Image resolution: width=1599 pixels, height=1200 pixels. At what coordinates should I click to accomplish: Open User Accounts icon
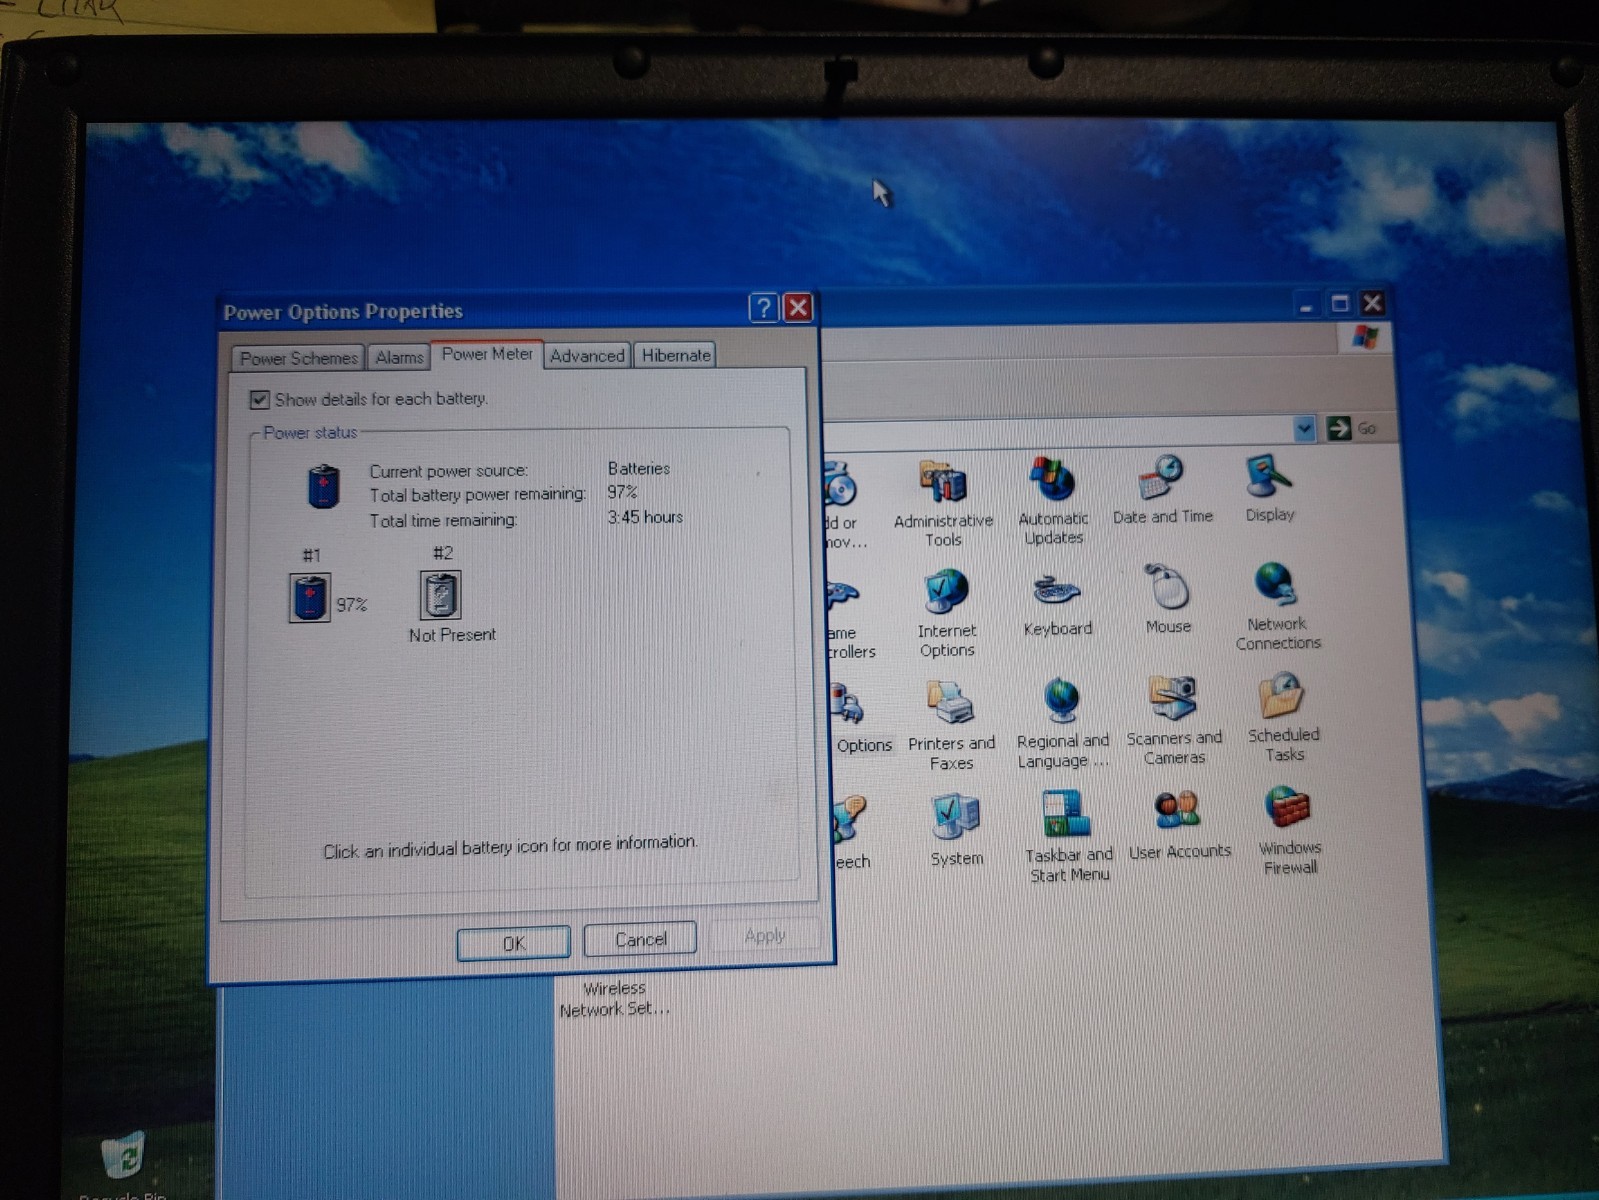coord(1178,811)
